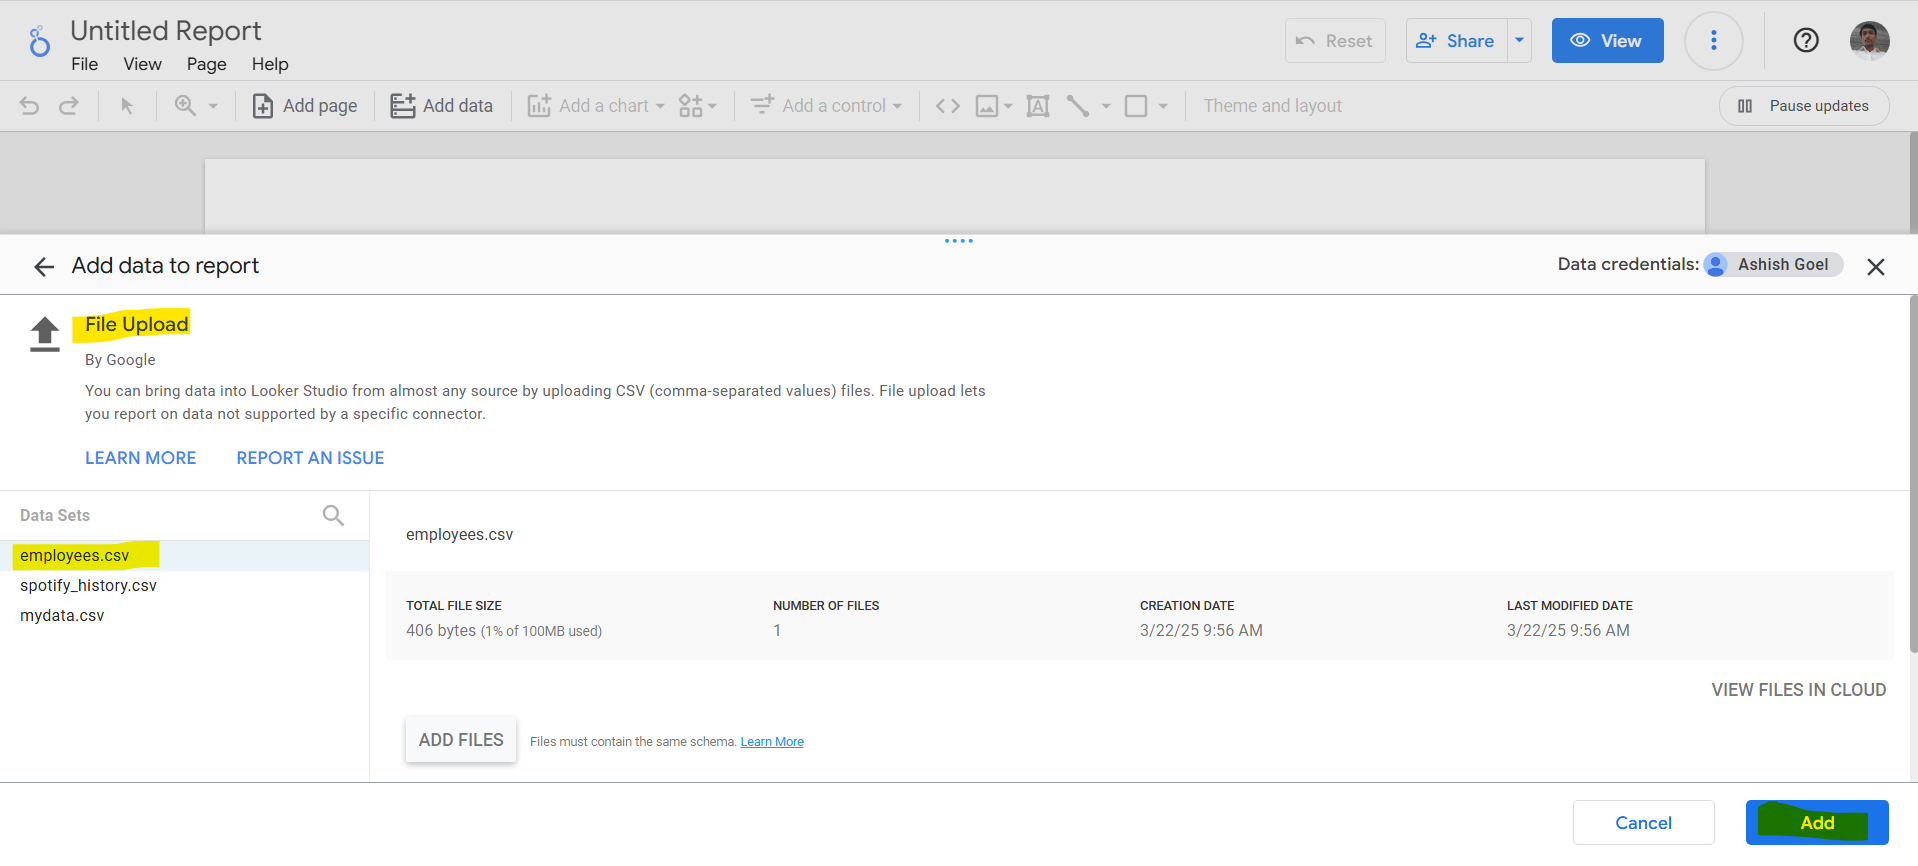1918x866 pixels.
Task: Expand the shape tool dropdown
Action: coord(1163,106)
